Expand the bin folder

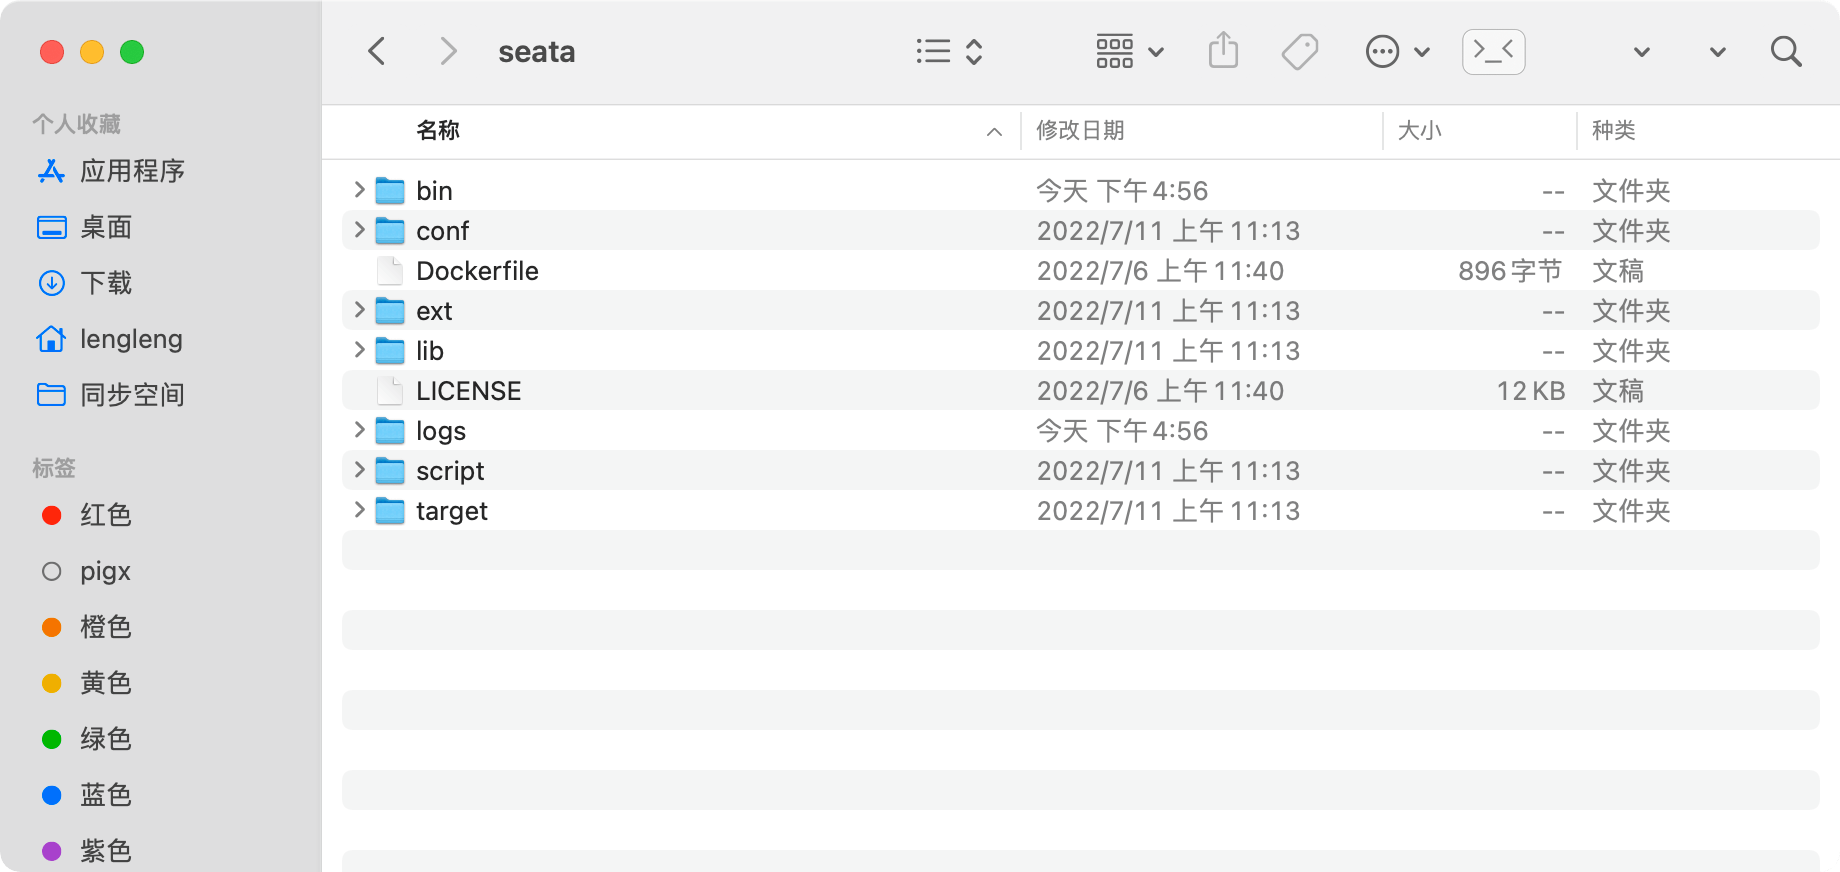click(359, 190)
